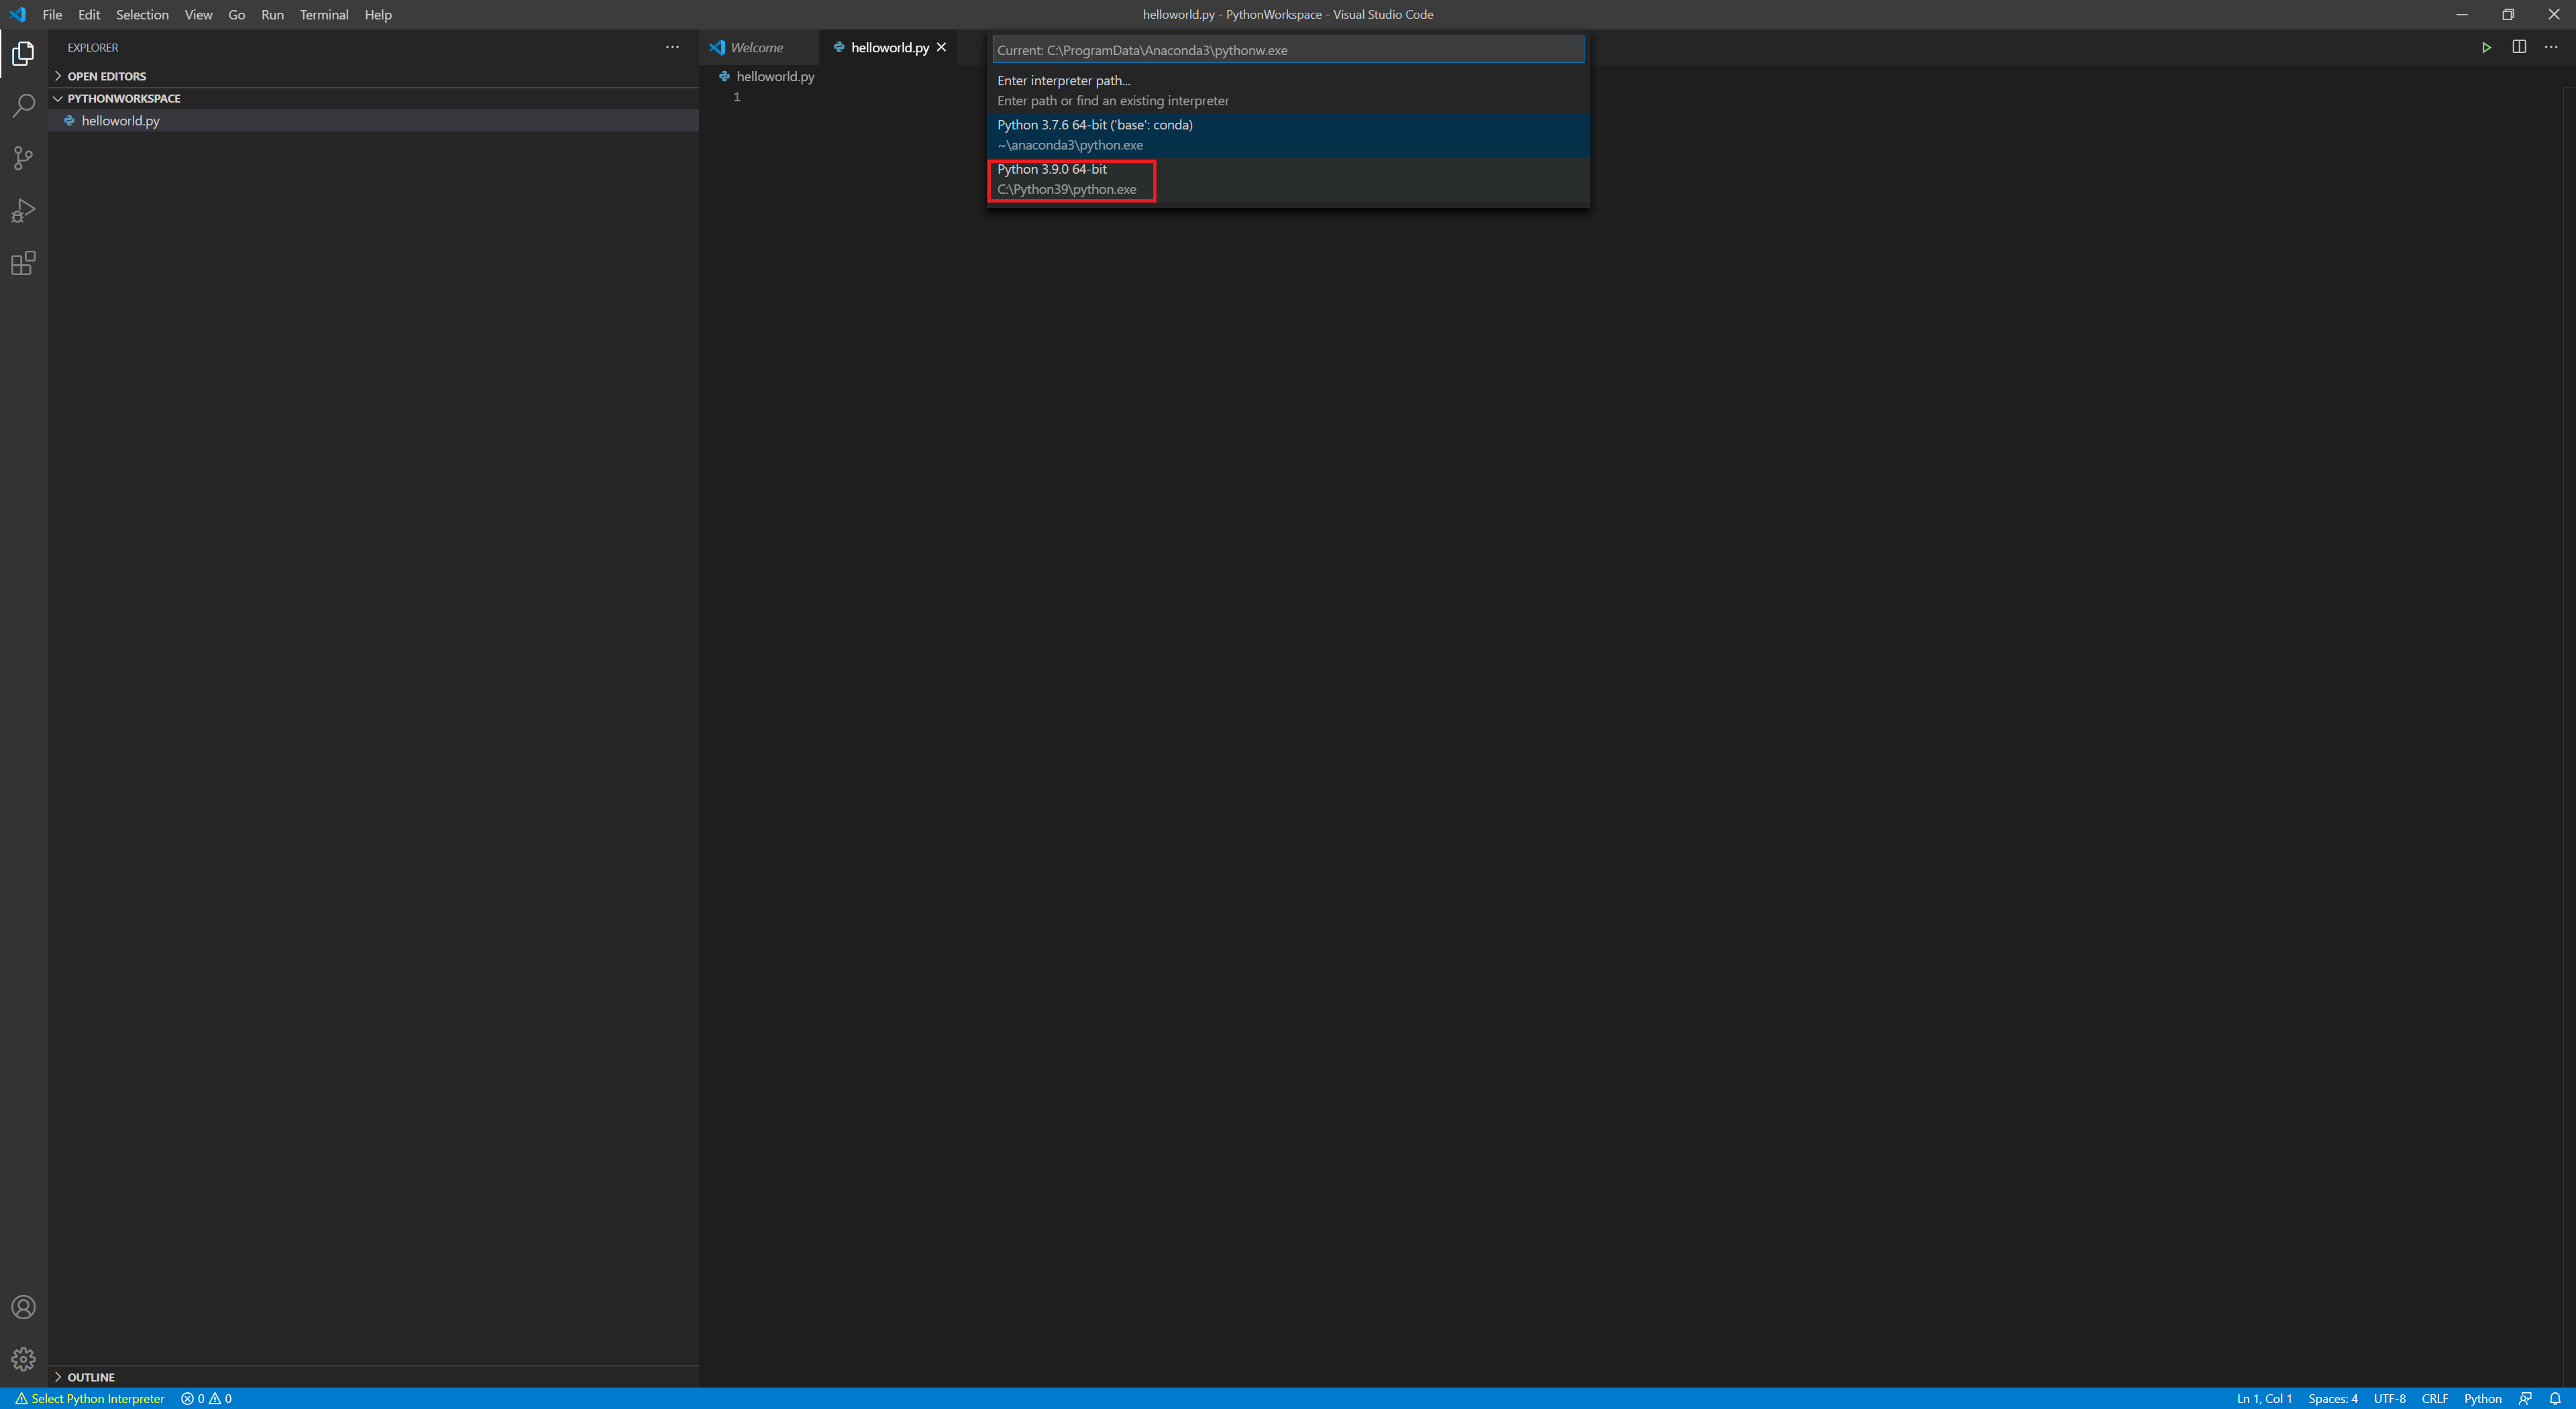Split the editor right
2576x1409 pixels.
(x=2519, y=47)
